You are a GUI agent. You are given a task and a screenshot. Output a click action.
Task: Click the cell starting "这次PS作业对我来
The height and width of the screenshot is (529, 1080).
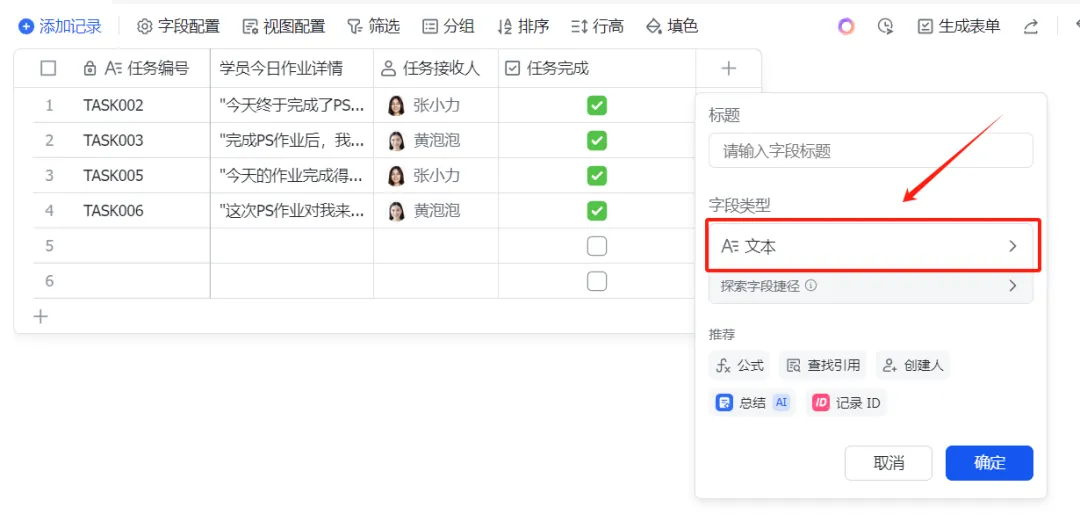(292, 211)
